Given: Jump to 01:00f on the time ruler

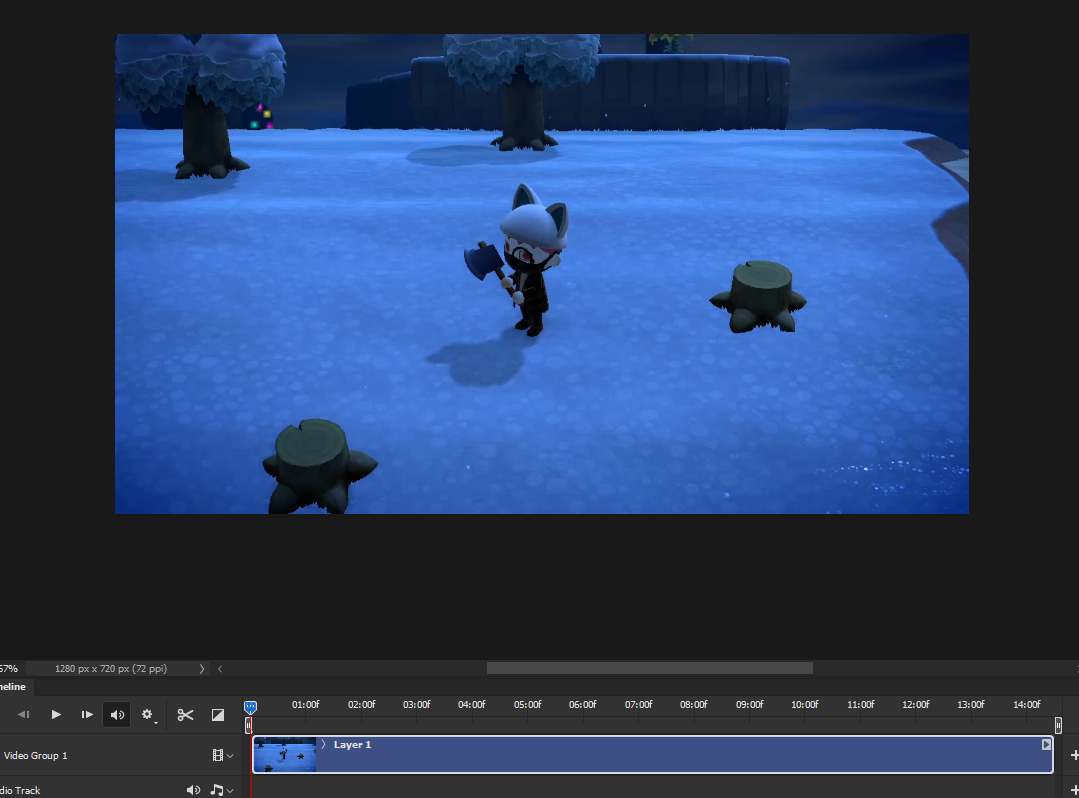Looking at the screenshot, I should click(x=306, y=704).
